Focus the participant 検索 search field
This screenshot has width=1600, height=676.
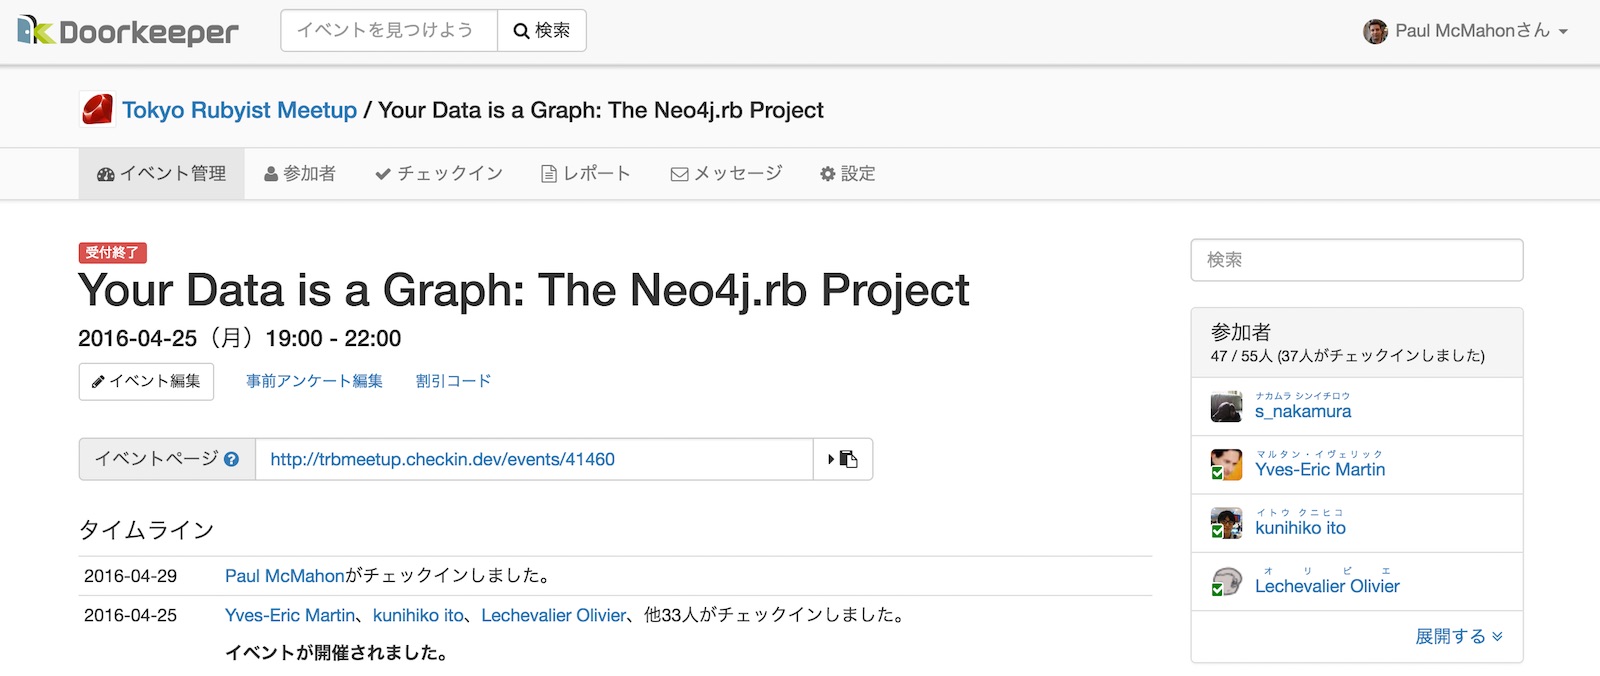coord(1357,260)
